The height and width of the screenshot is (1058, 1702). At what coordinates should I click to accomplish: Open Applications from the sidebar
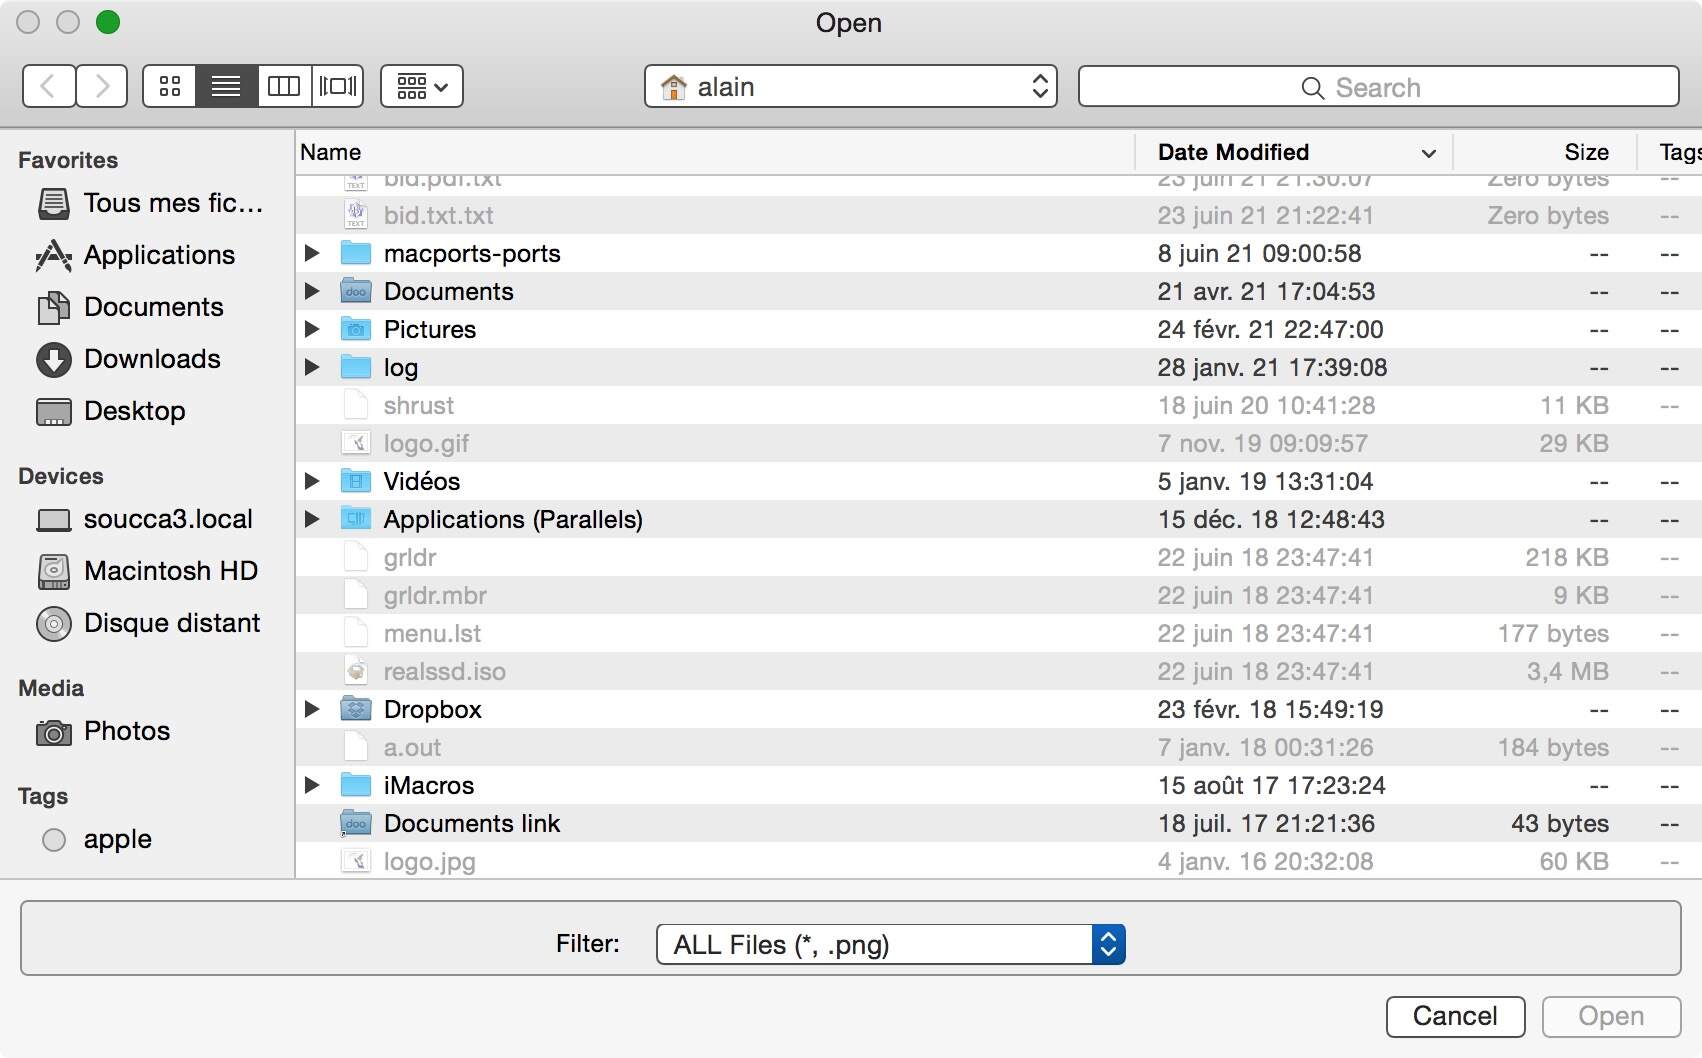tap(158, 255)
